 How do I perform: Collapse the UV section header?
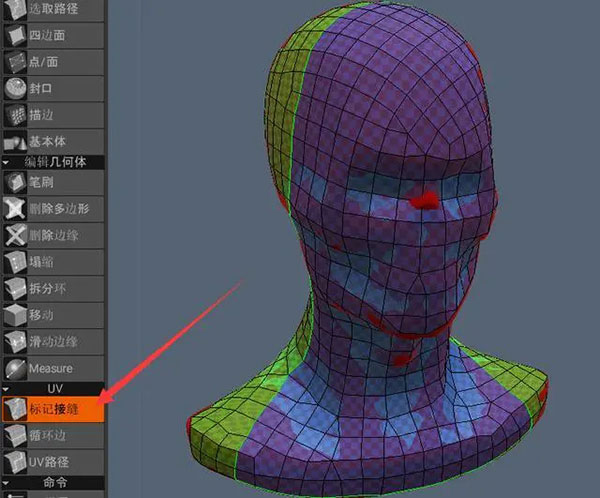click(x=52, y=388)
